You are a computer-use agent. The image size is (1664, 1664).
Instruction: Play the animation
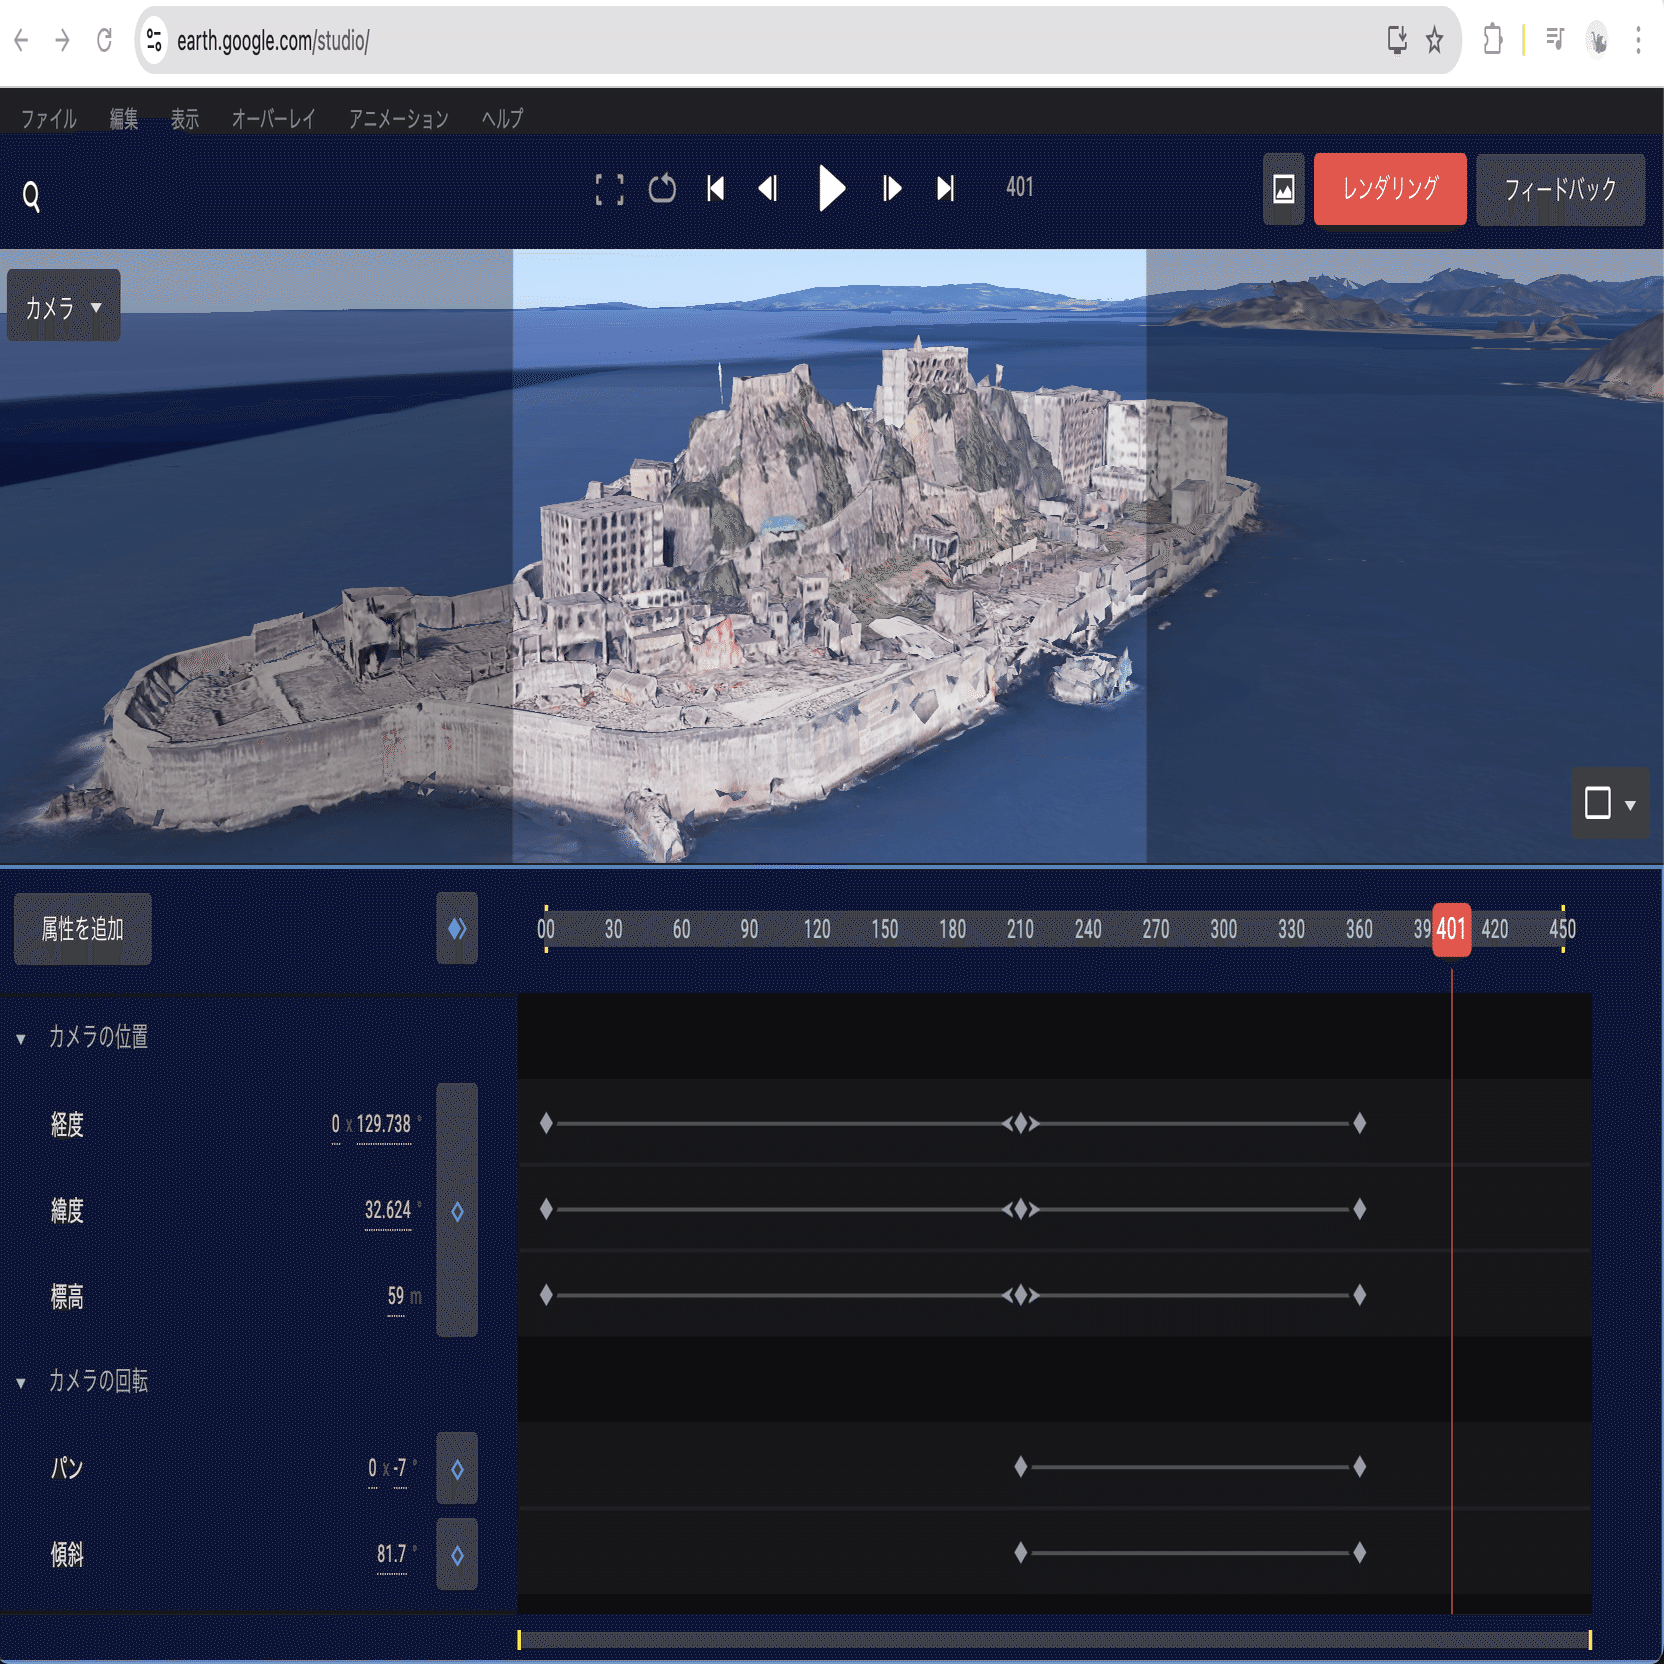[x=831, y=188]
